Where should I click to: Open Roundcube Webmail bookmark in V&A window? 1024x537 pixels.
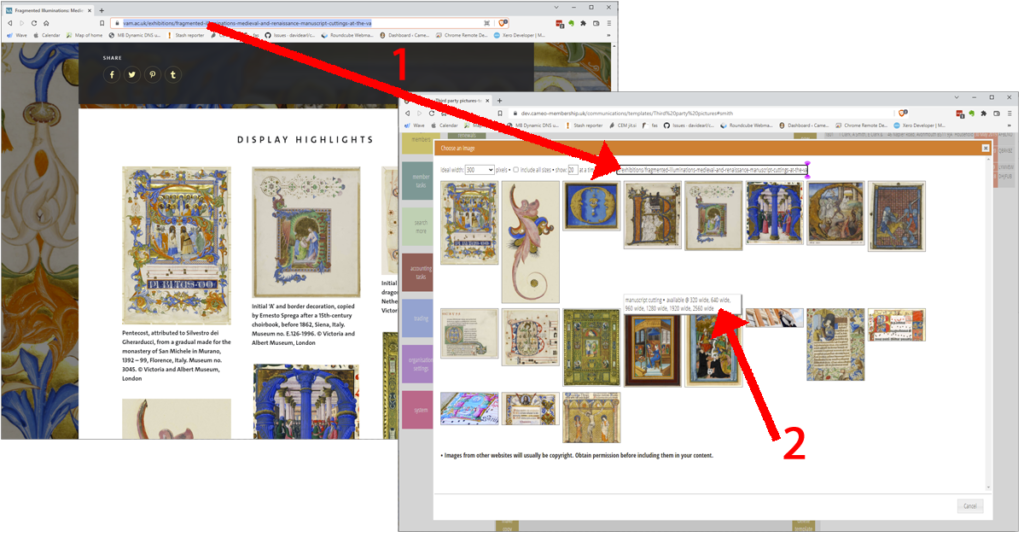pos(347,35)
